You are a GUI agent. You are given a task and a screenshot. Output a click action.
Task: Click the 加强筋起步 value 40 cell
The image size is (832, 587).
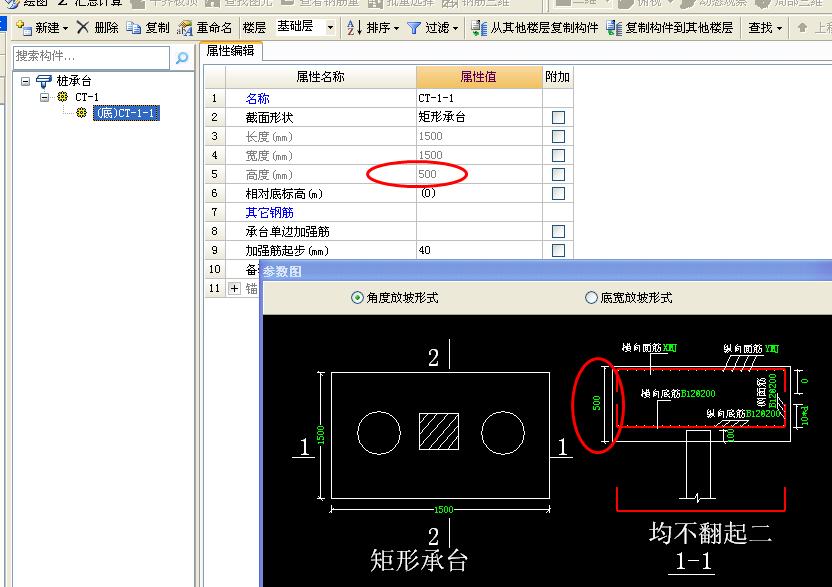[x=479, y=251]
